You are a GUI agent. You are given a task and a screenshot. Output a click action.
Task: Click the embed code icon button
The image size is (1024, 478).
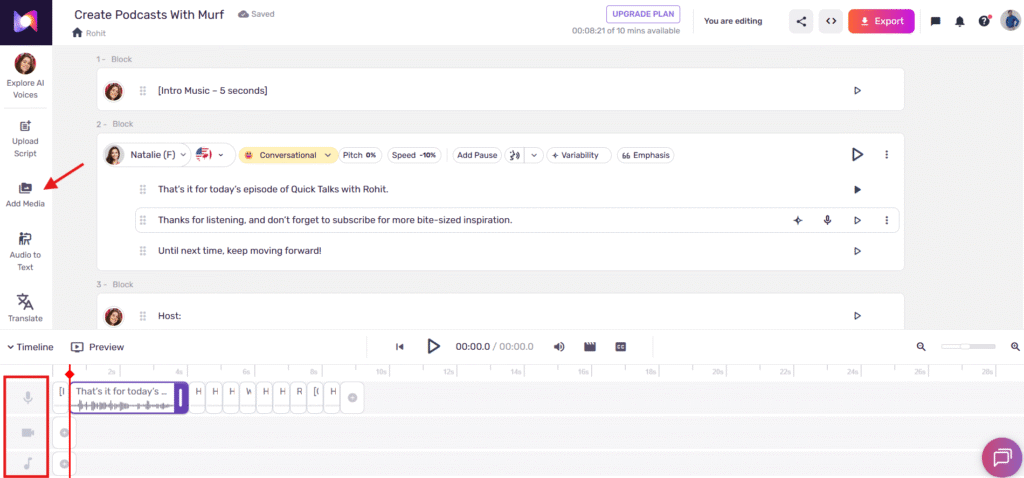click(x=831, y=21)
